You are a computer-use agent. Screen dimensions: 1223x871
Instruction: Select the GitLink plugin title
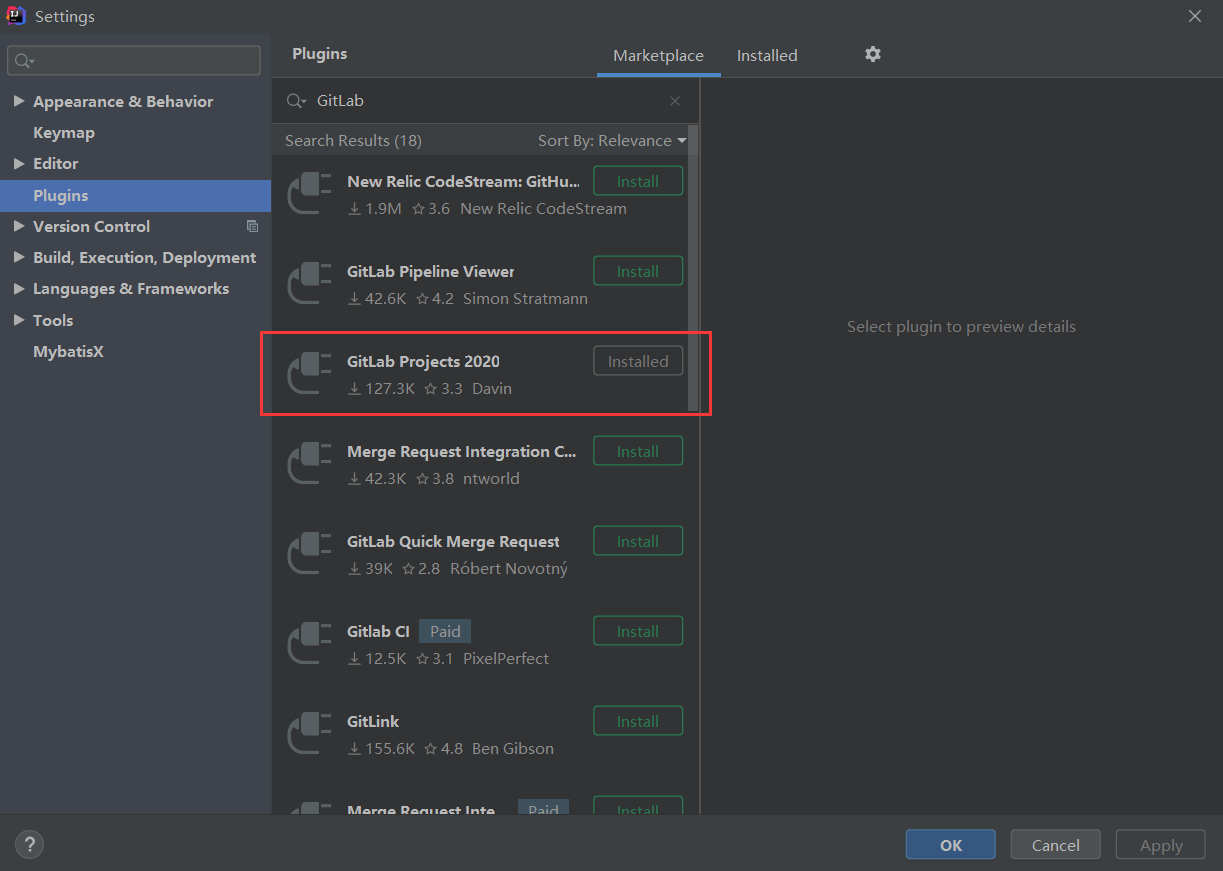(373, 721)
